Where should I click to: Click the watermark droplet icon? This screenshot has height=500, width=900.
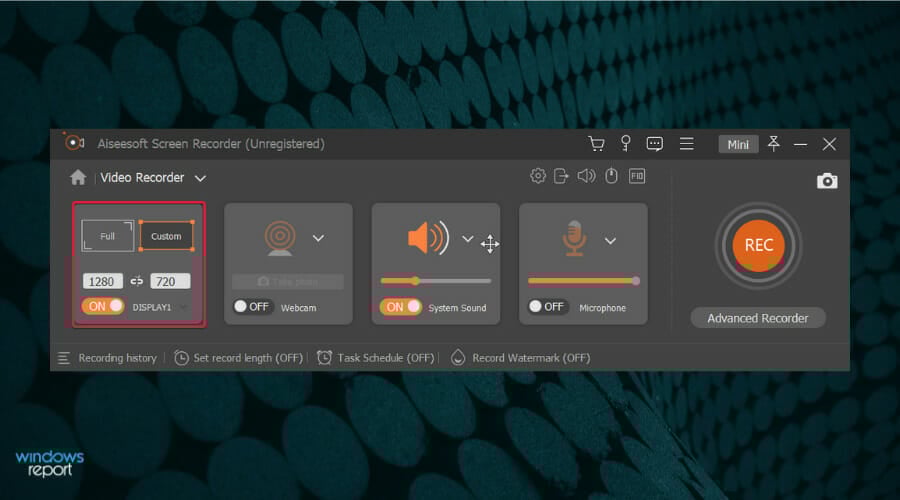point(458,358)
